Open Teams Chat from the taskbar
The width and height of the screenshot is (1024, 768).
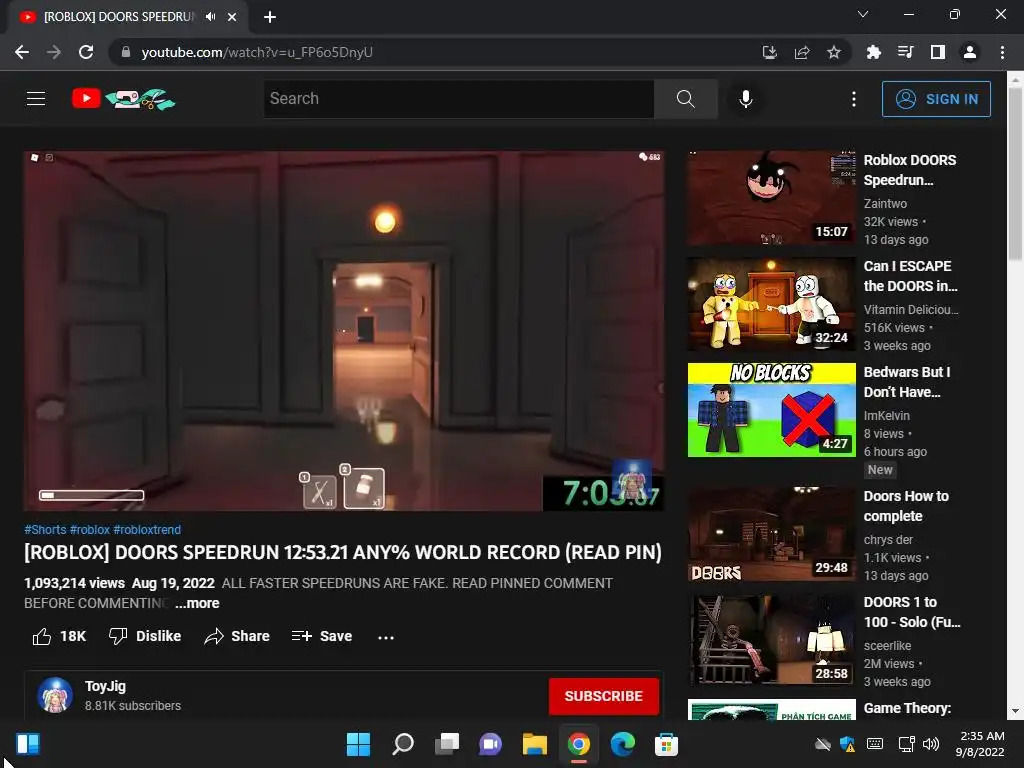tap(490, 744)
